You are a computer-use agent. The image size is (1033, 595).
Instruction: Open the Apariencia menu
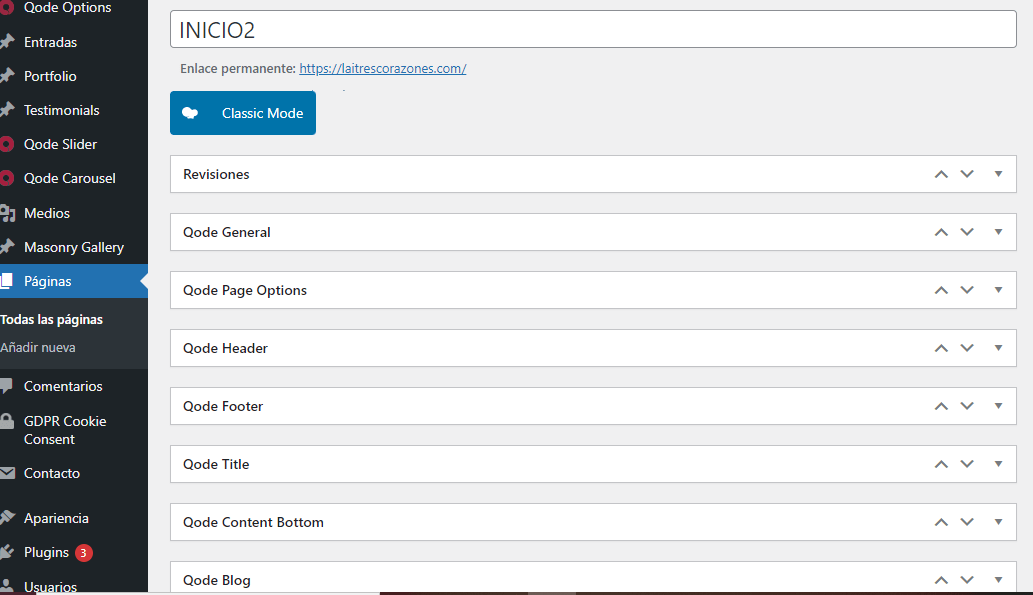[x=56, y=519]
